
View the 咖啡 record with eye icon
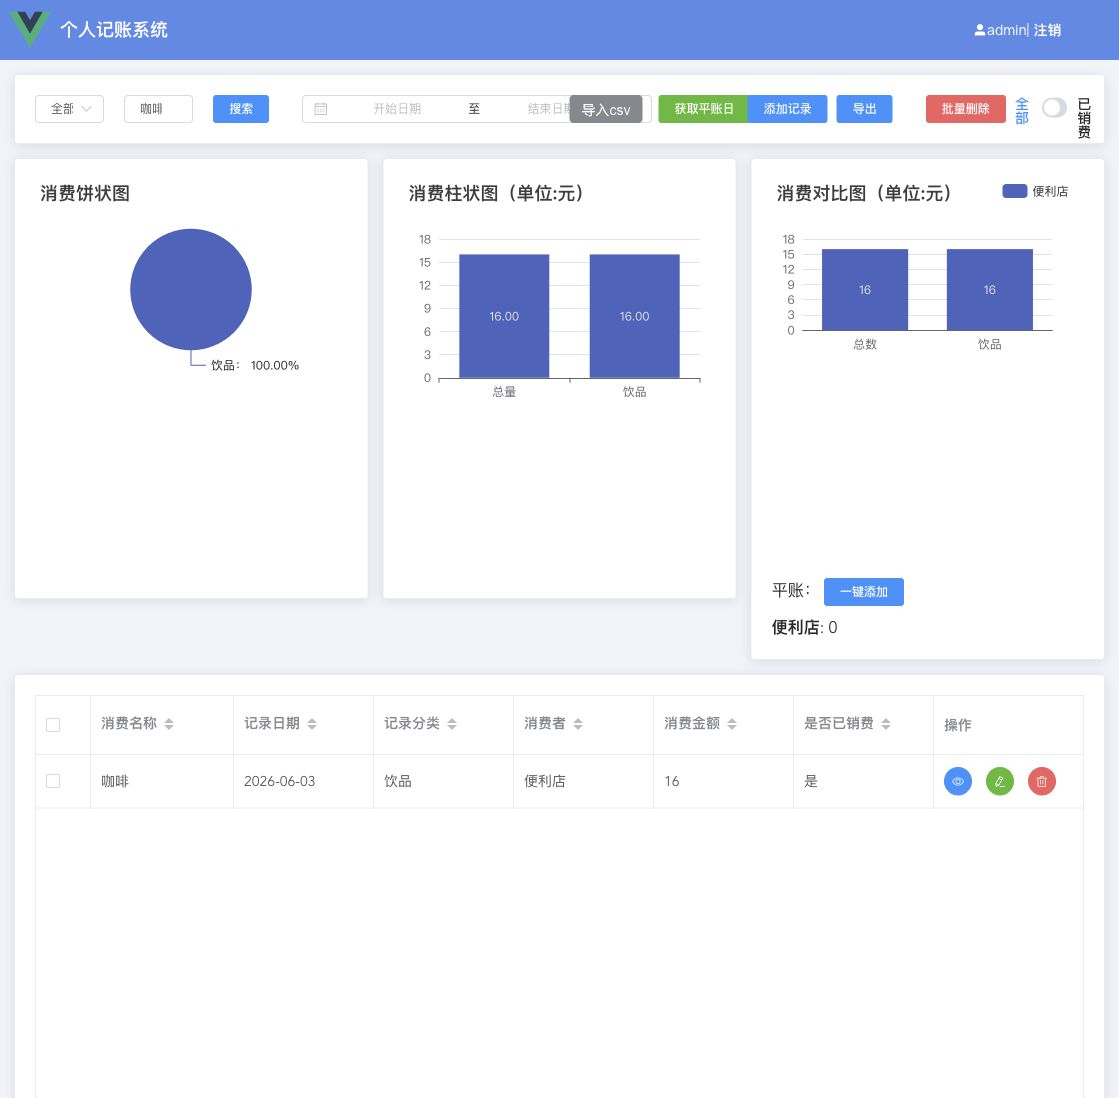point(958,781)
